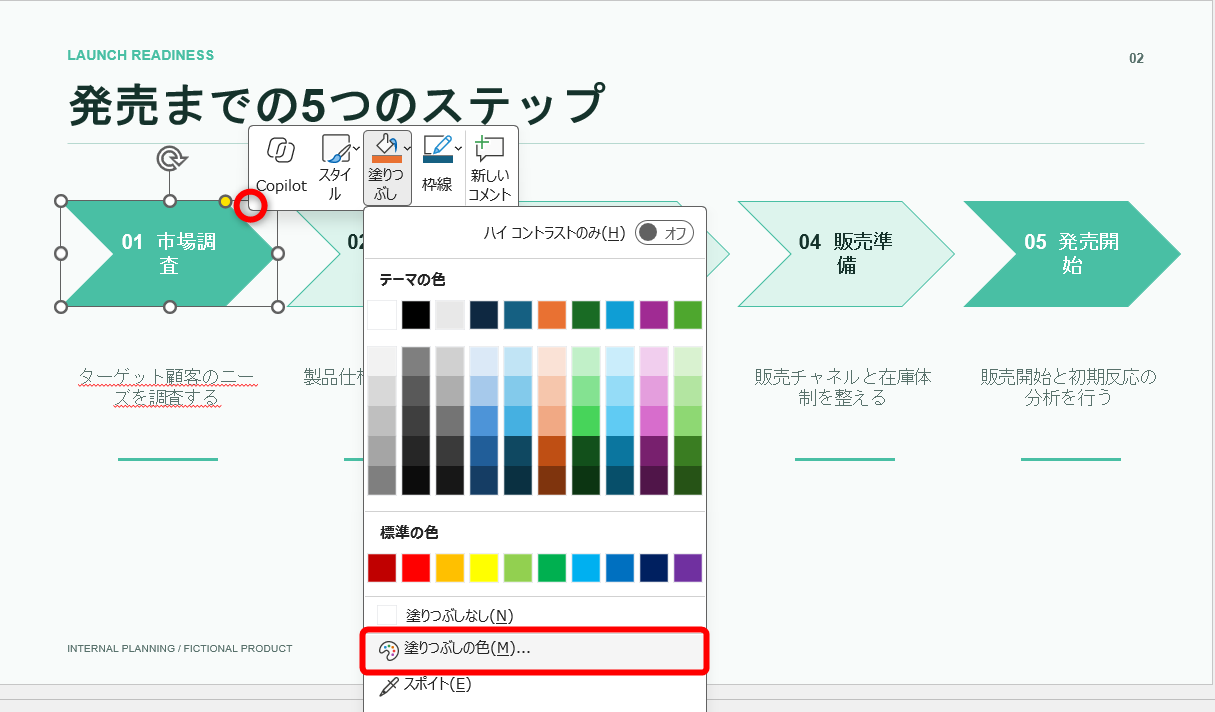Image resolution: width=1215 pixels, height=712 pixels.
Task: Click the INTERNAL PLANNING / FICTIONAL PRODUCT footer
Action: coord(180,649)
